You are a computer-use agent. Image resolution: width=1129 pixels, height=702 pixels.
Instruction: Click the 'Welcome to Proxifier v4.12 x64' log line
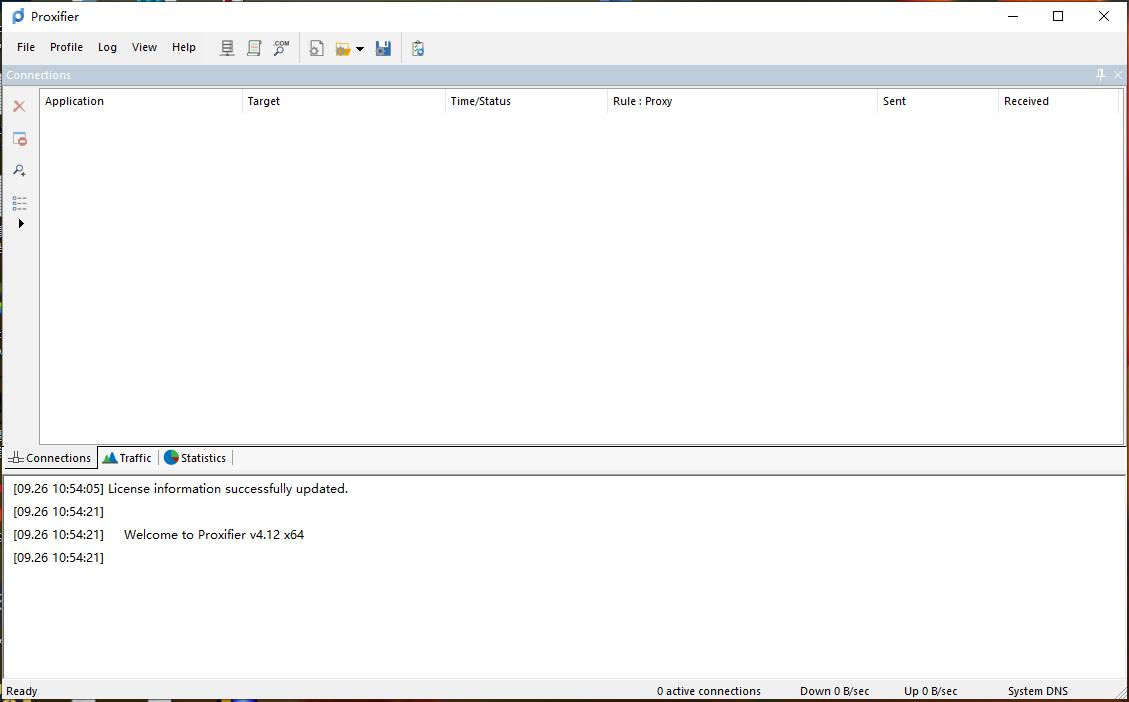coord(158,535)
